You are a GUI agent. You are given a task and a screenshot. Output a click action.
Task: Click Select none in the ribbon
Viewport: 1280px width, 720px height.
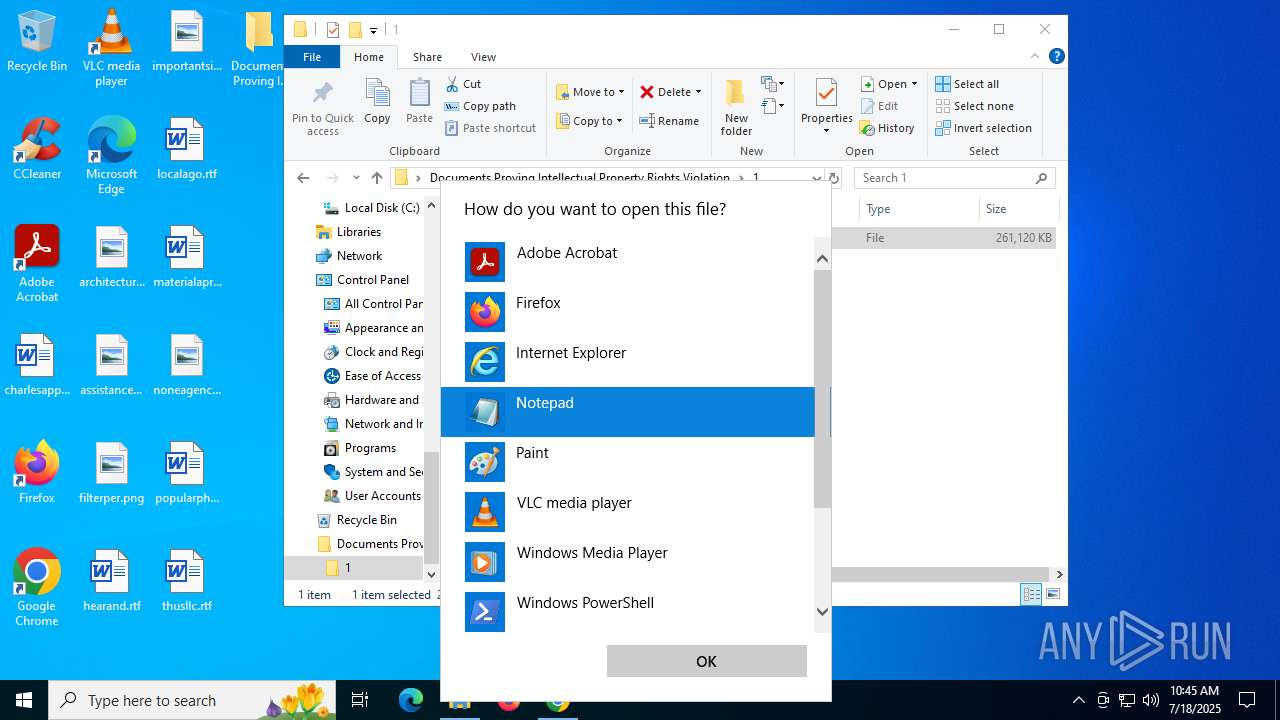point(974,106)
